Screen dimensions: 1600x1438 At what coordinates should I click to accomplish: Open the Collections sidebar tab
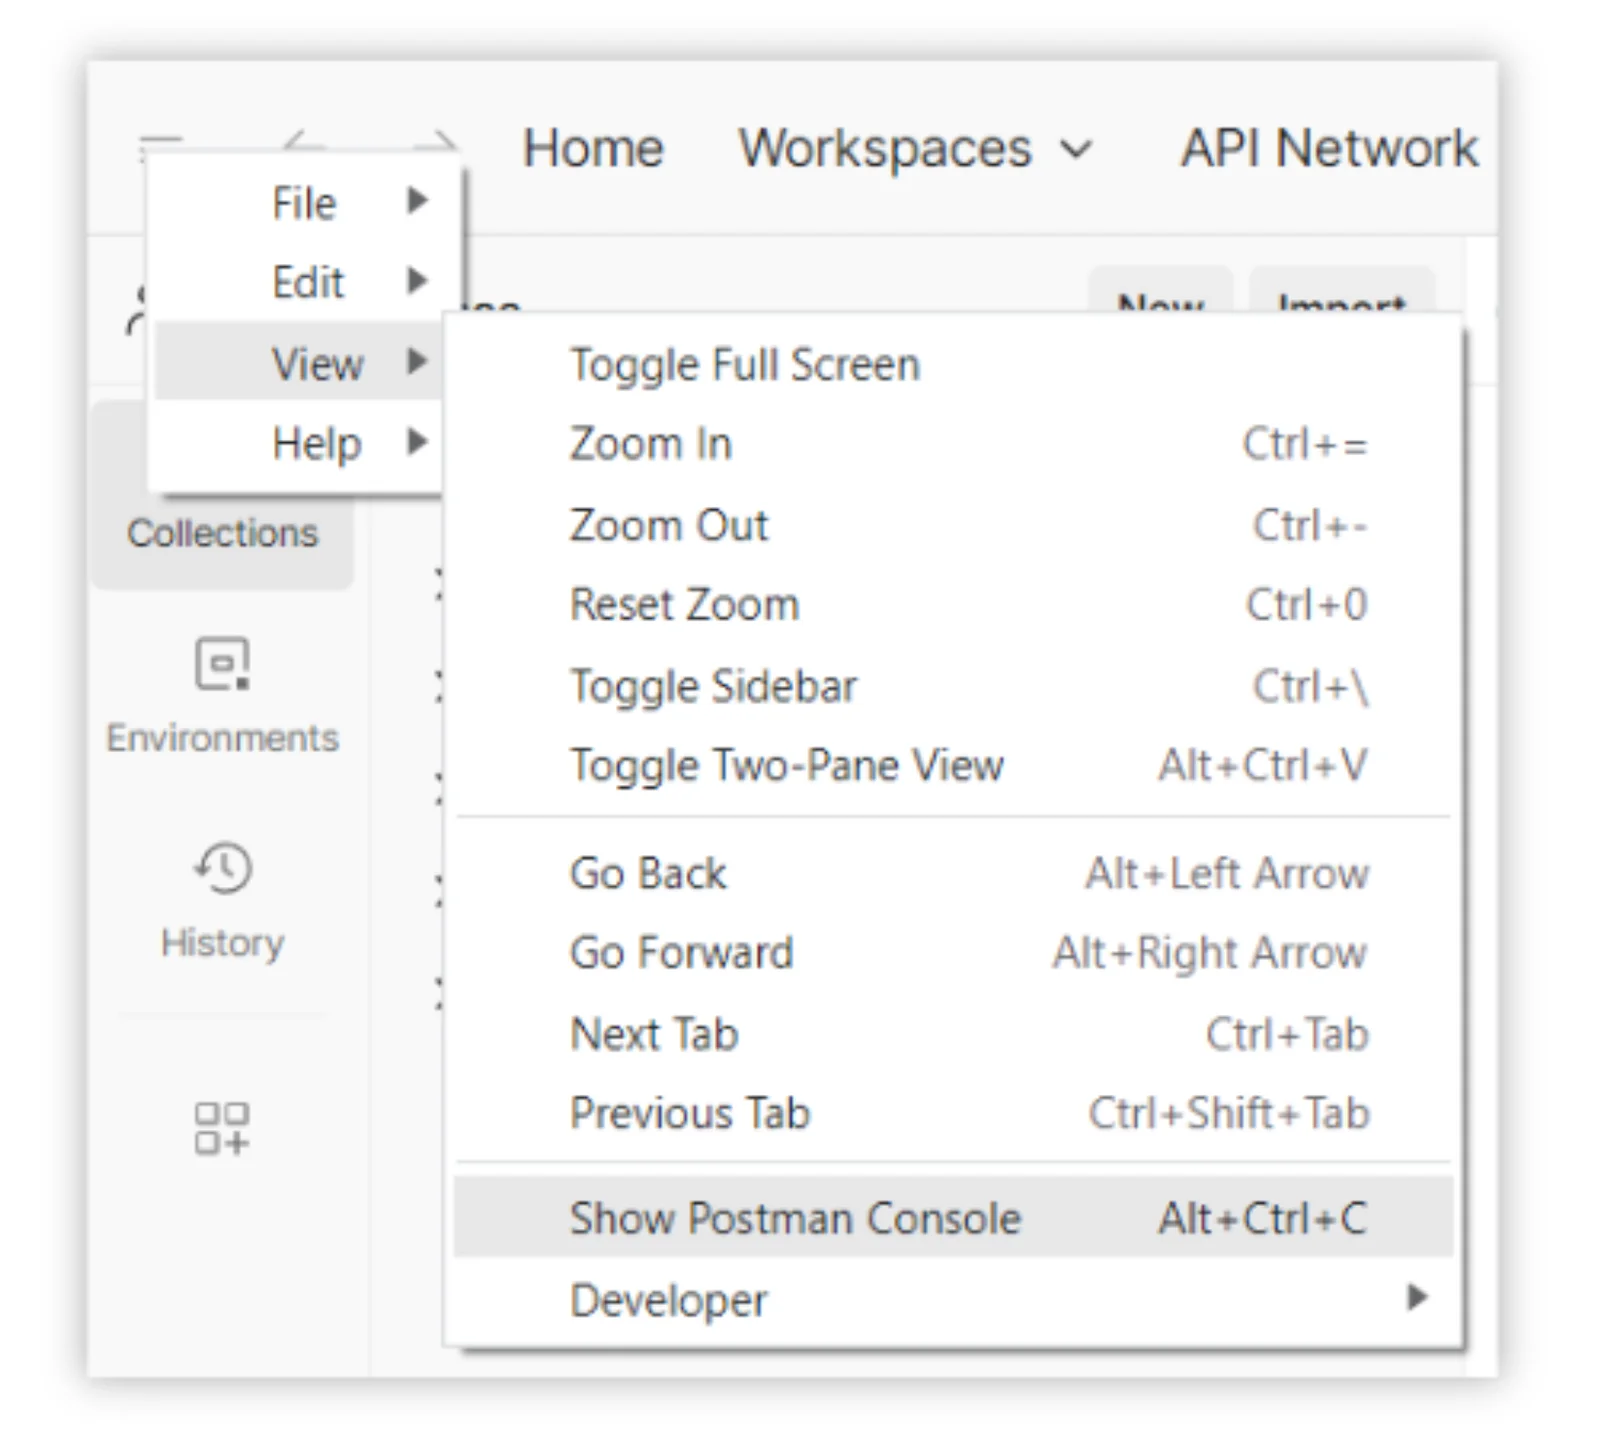(x=222, y=532)
